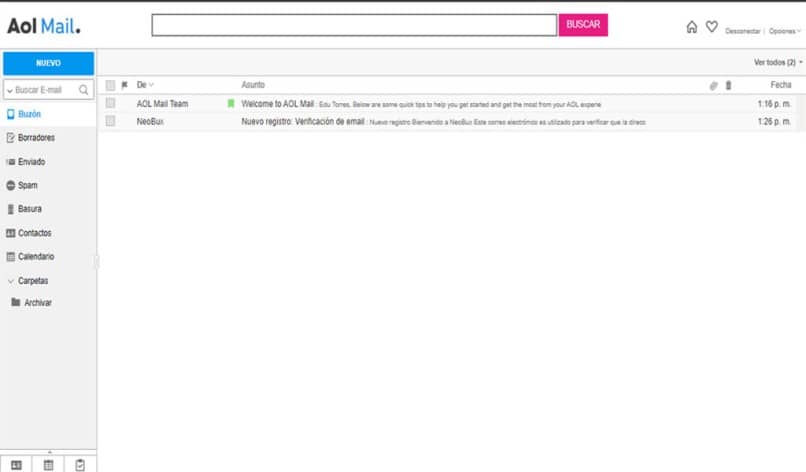
Task: Expand the small arrow above bottom bar
Action: tap(49, 452)
